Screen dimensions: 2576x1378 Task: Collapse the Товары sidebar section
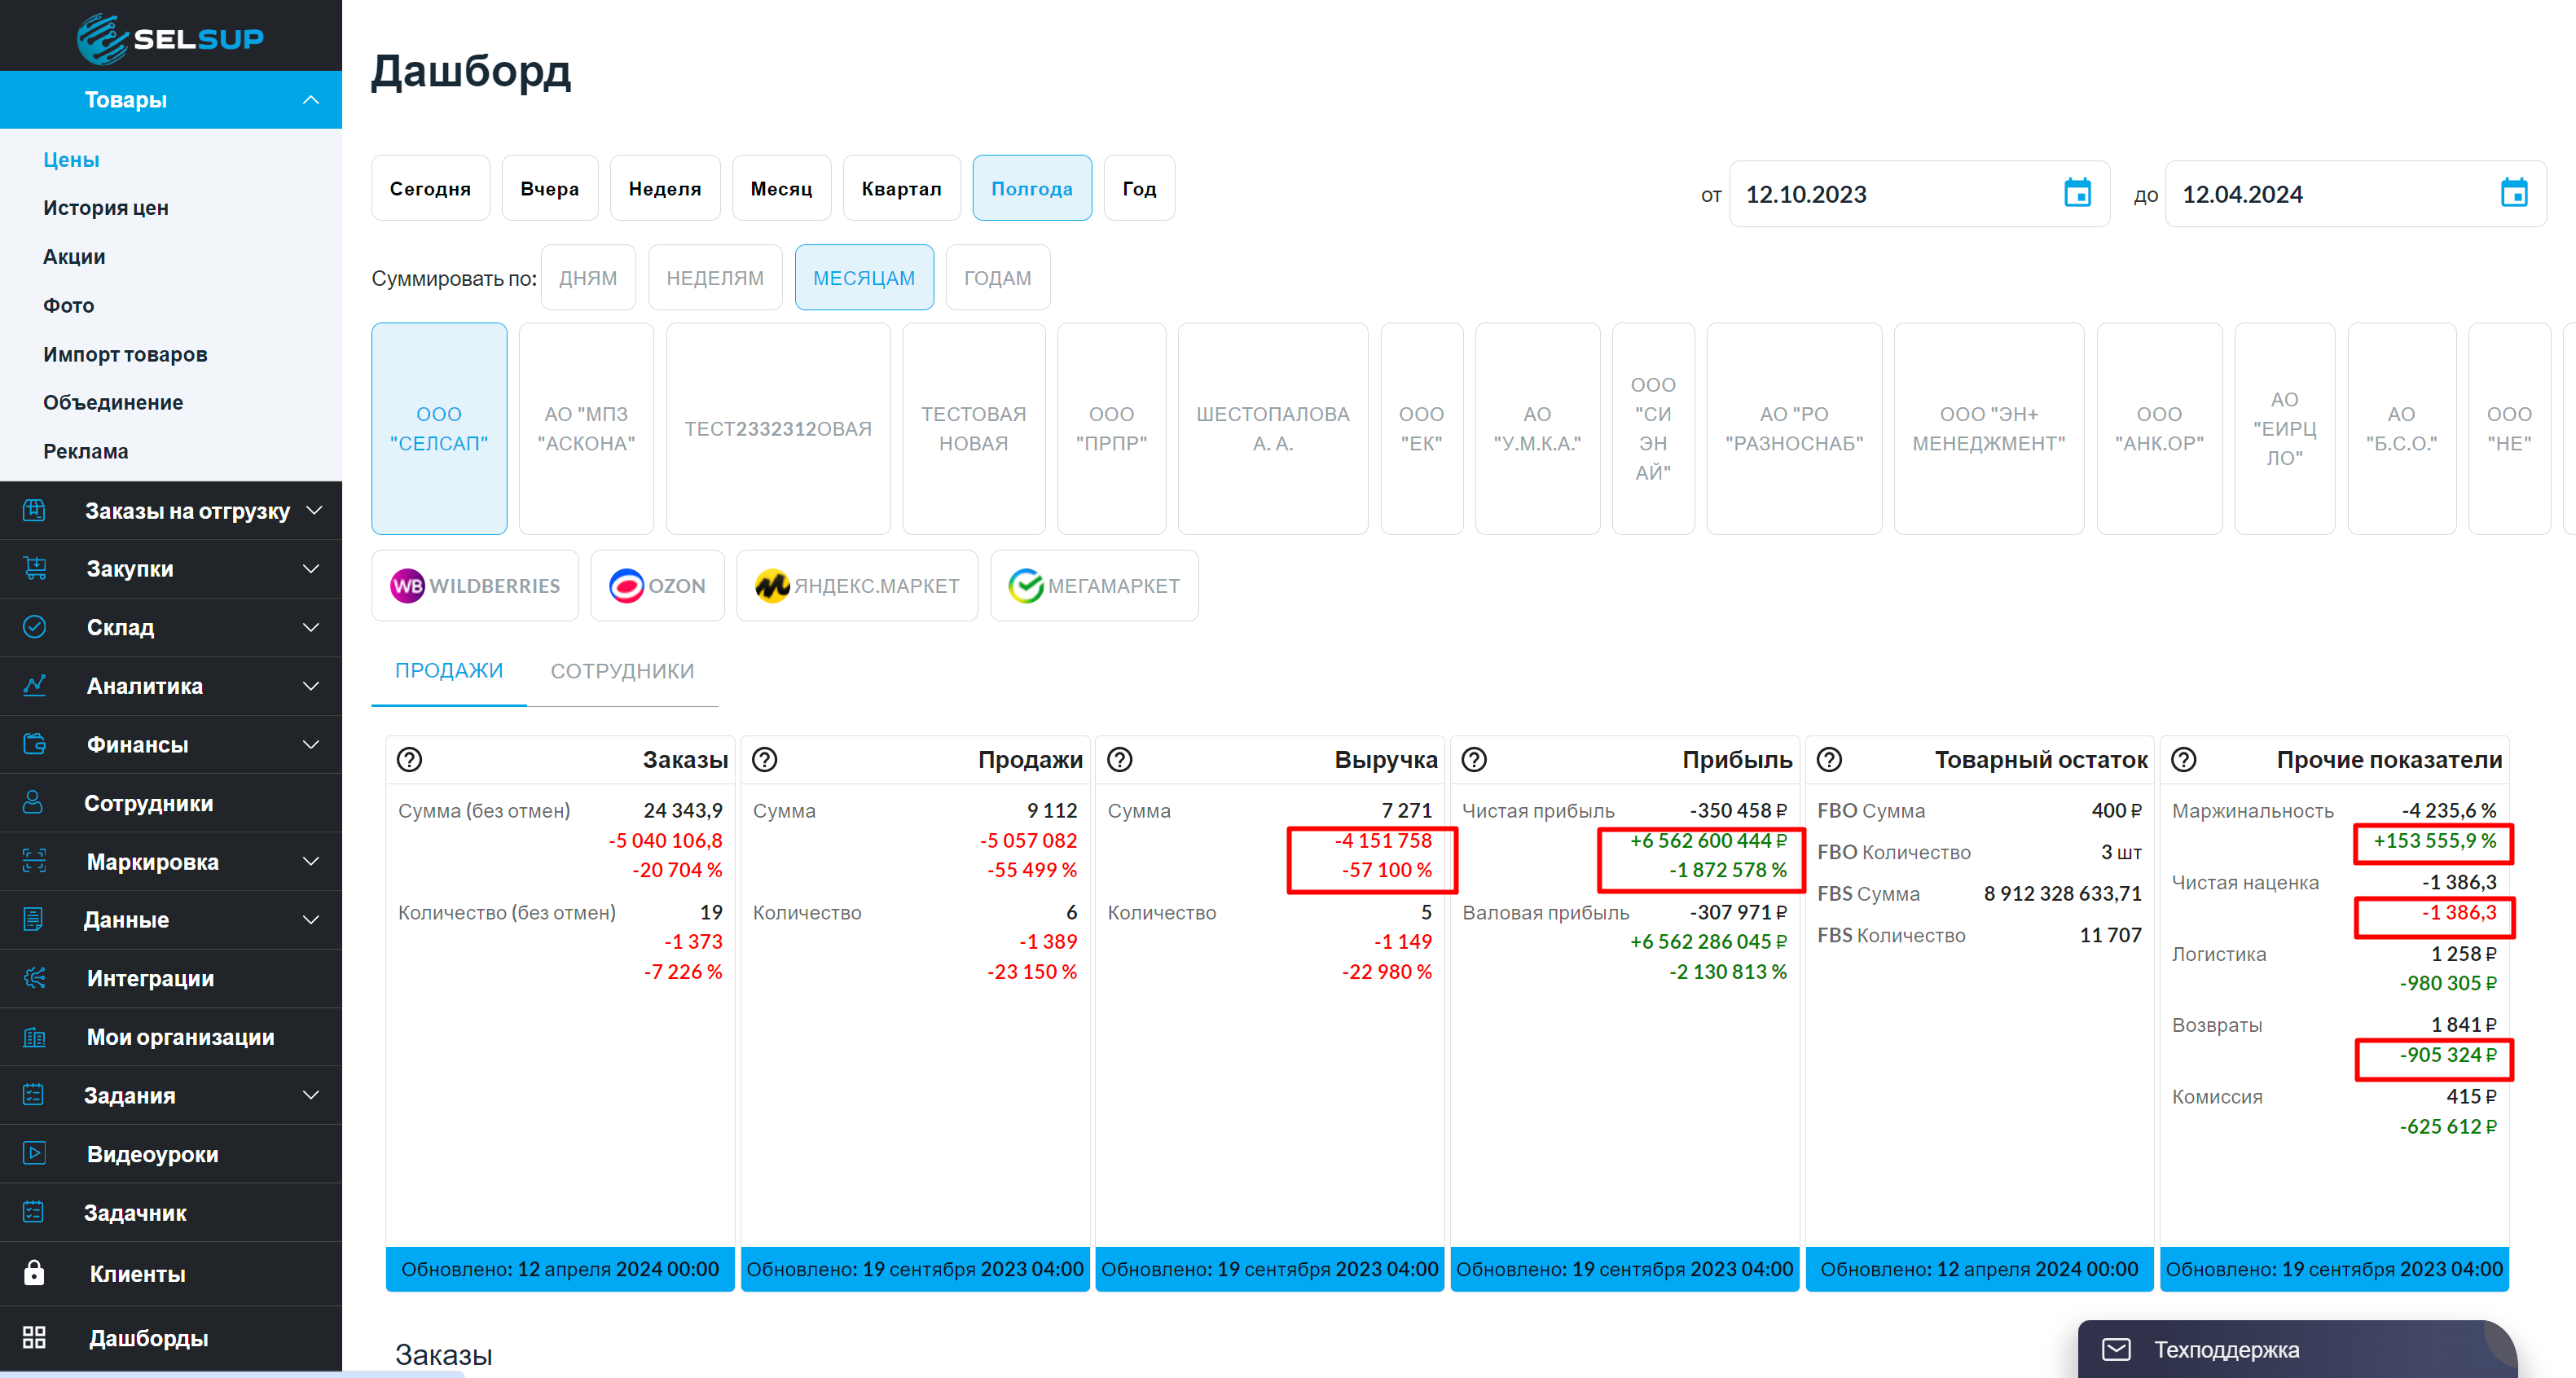tap(311, 100)
